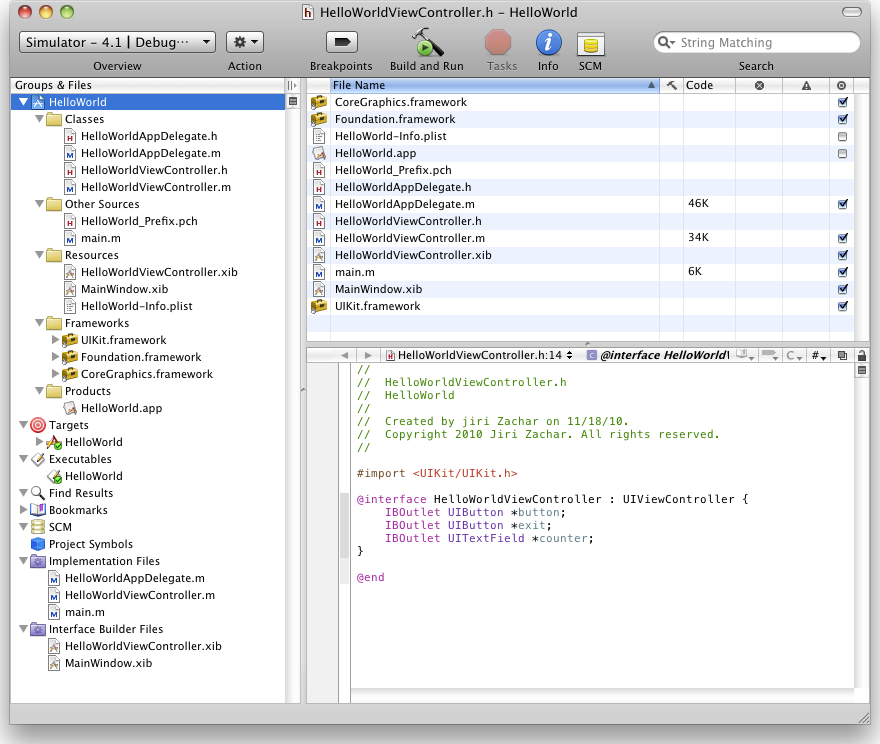Click the Project Symbols cube icon

point(38,544)
